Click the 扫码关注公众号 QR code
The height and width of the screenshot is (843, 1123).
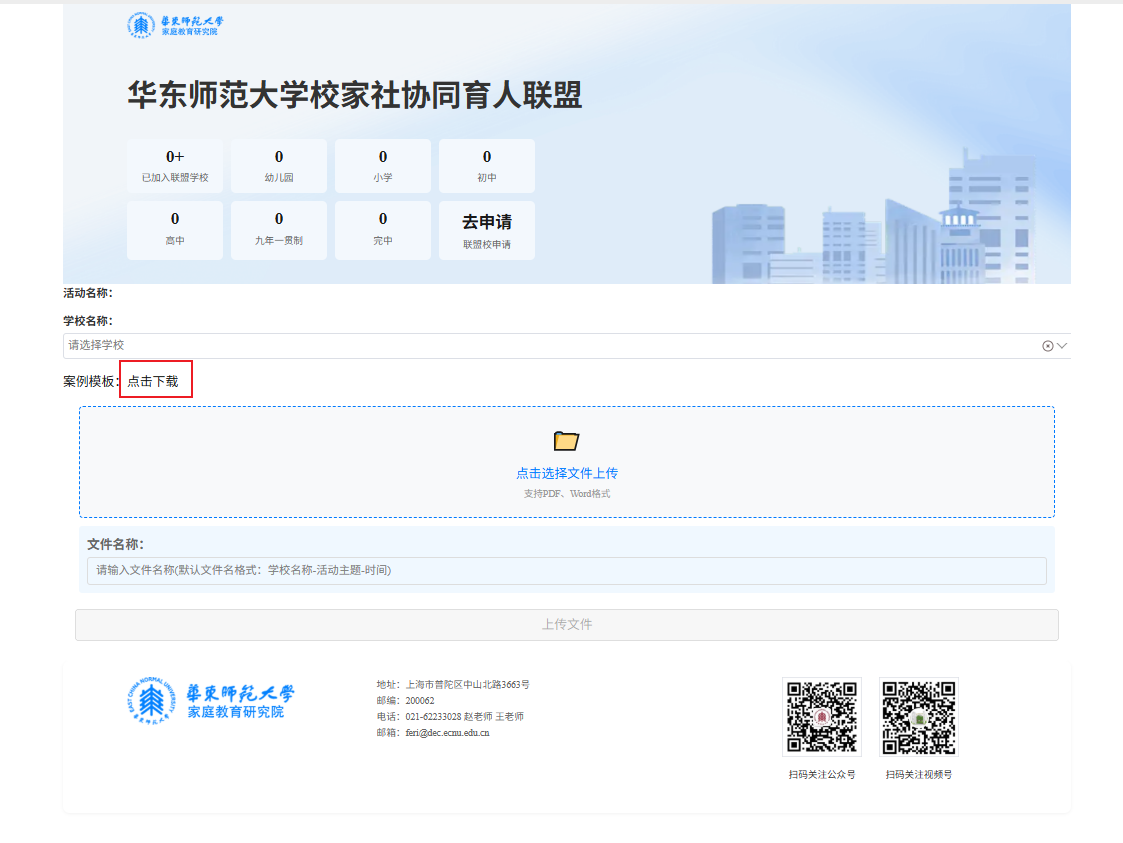(821, 717)
